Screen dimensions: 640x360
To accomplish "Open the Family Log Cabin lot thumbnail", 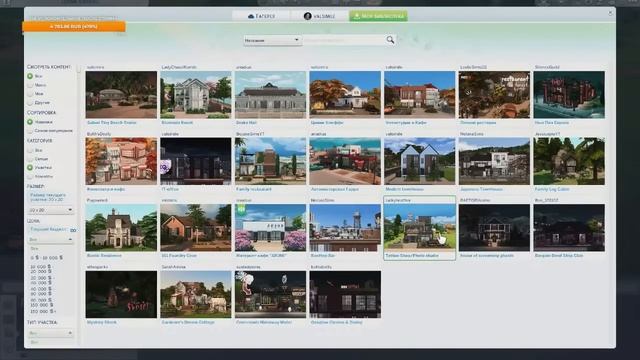I will click(x=569, y=161).
